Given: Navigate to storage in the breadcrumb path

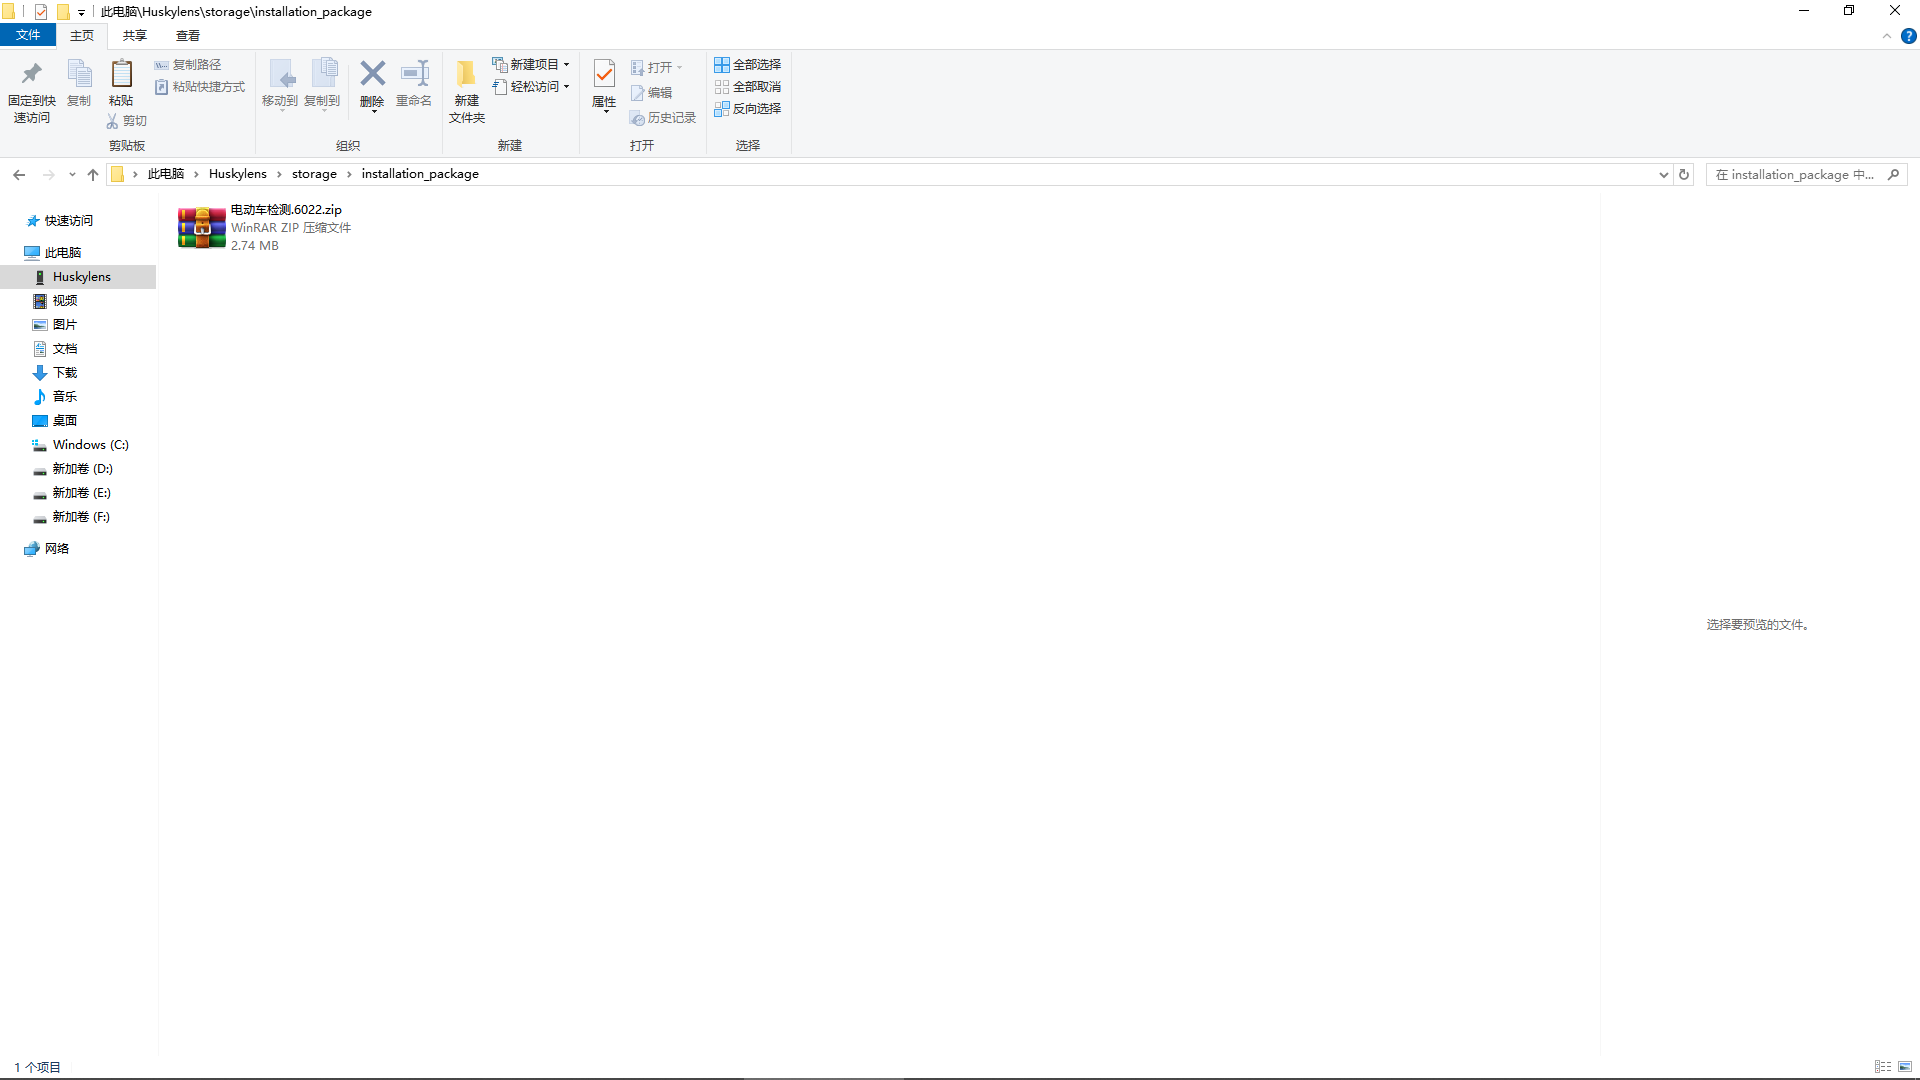Looking at the screenshot, I should click(314, 173).
